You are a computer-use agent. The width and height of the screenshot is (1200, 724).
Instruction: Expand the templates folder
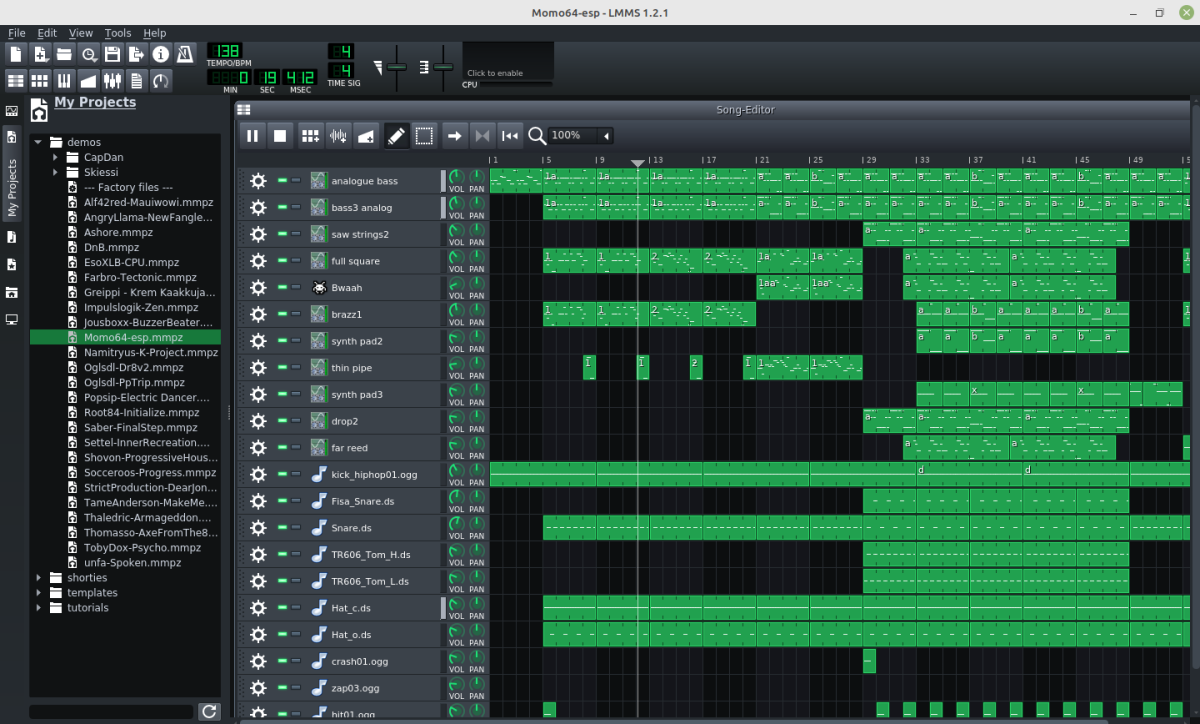click(x=39, y=592)
